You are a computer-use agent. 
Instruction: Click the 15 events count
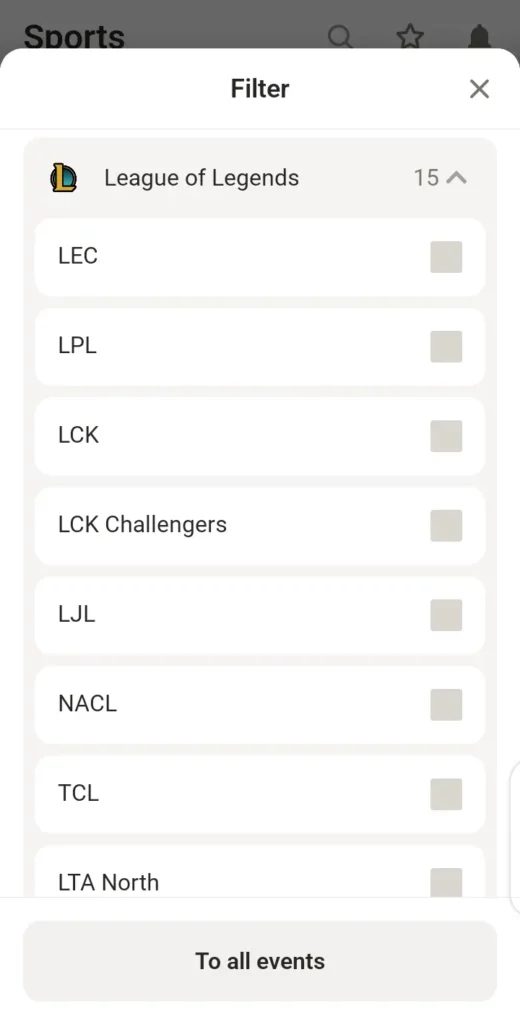[x=427, y=178]
